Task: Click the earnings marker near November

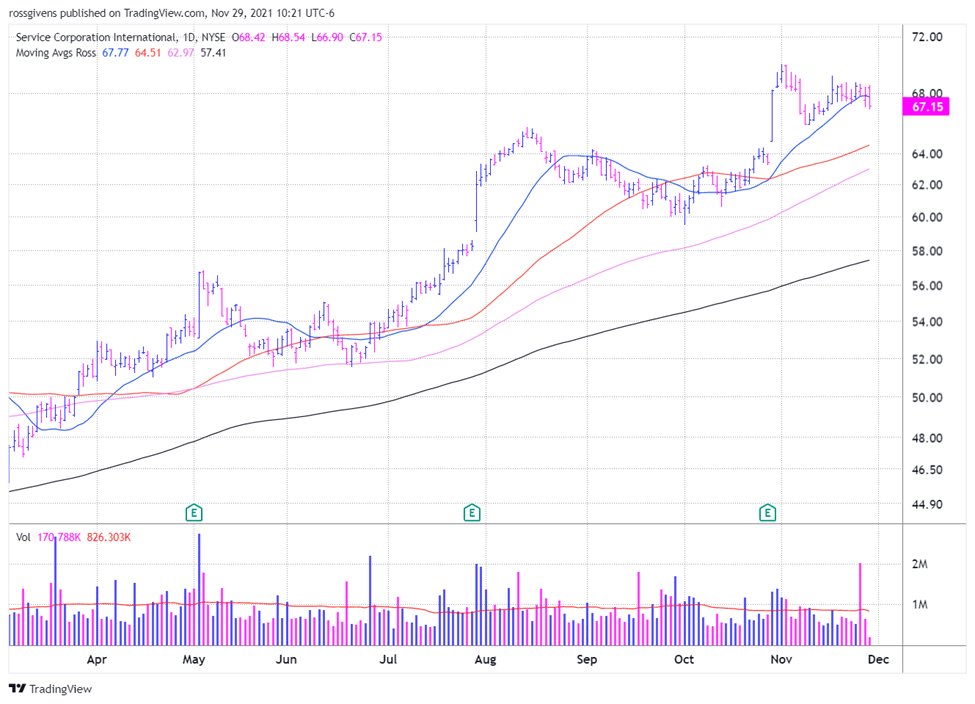Action: pyautogui.click(x=768, y=513)
